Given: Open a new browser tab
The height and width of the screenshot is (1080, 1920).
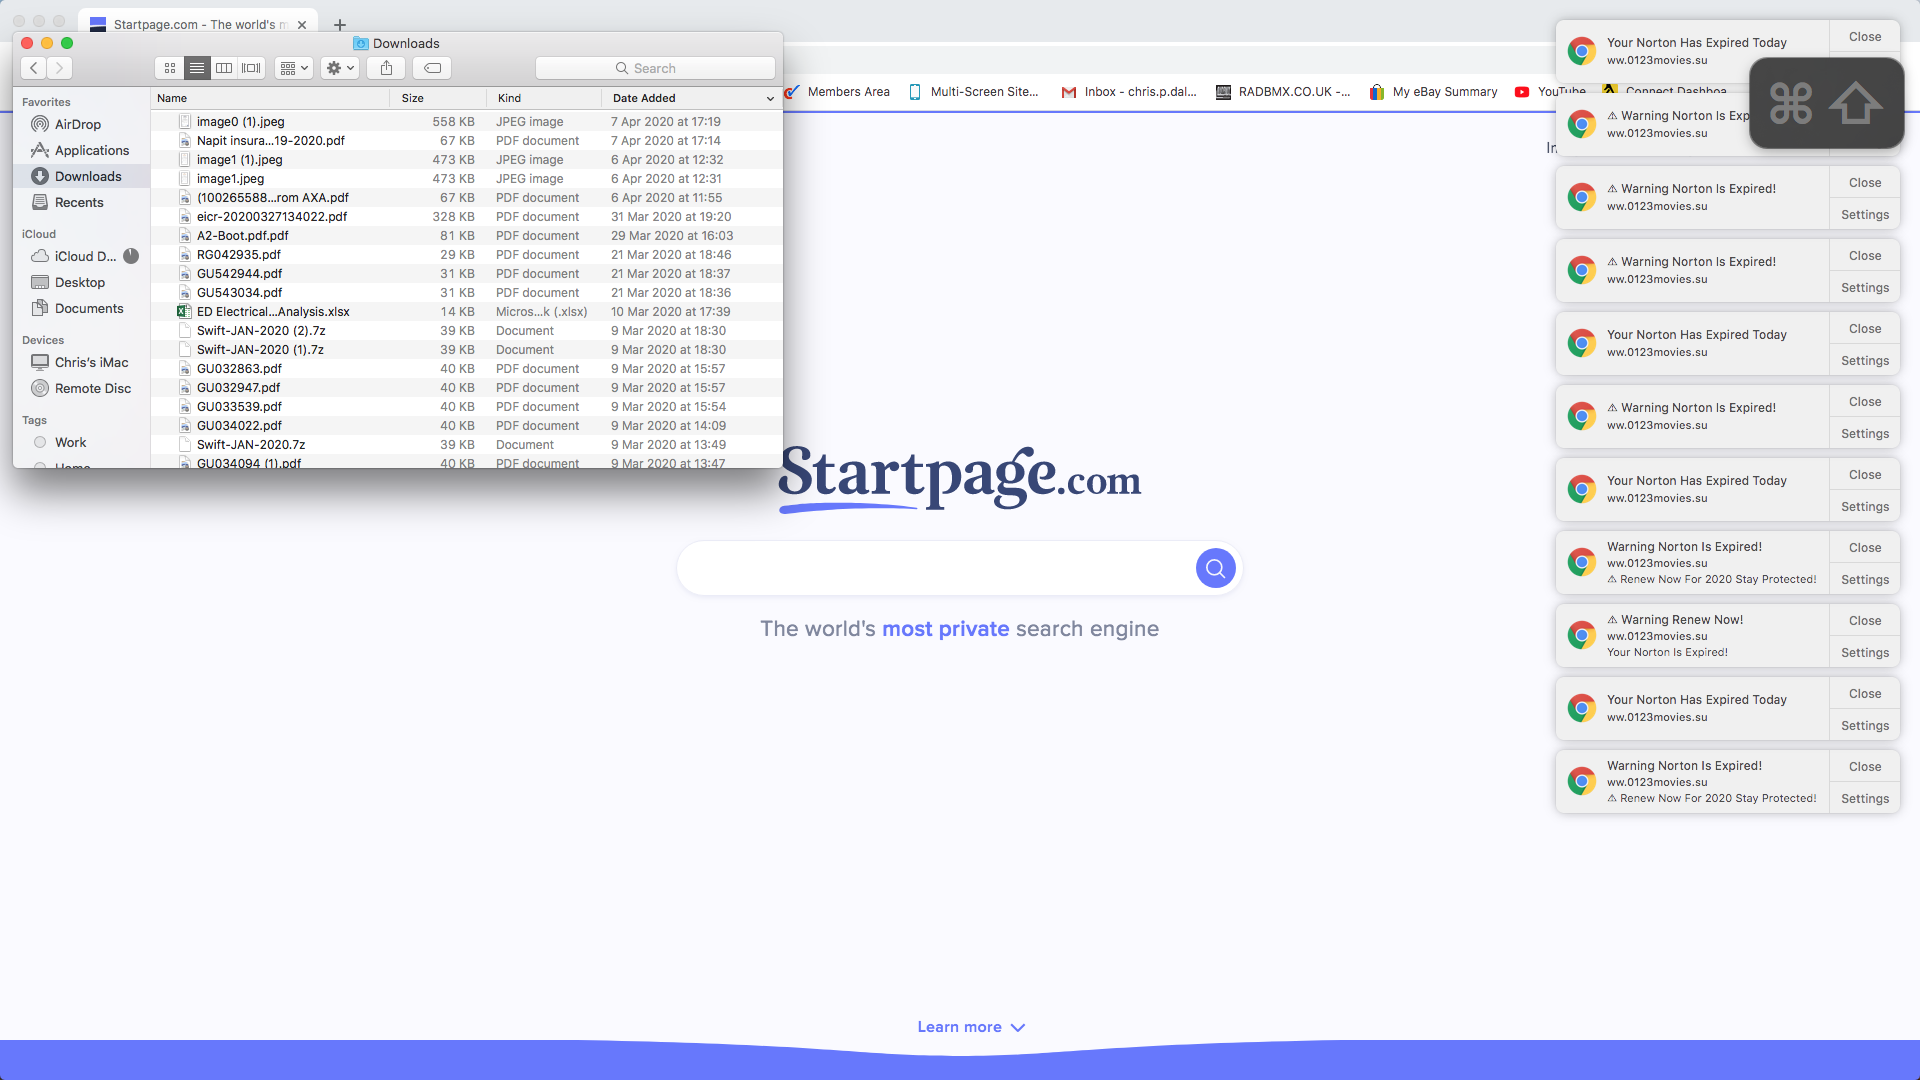Looking at the screenshot, I should click(x=340, y=25).
